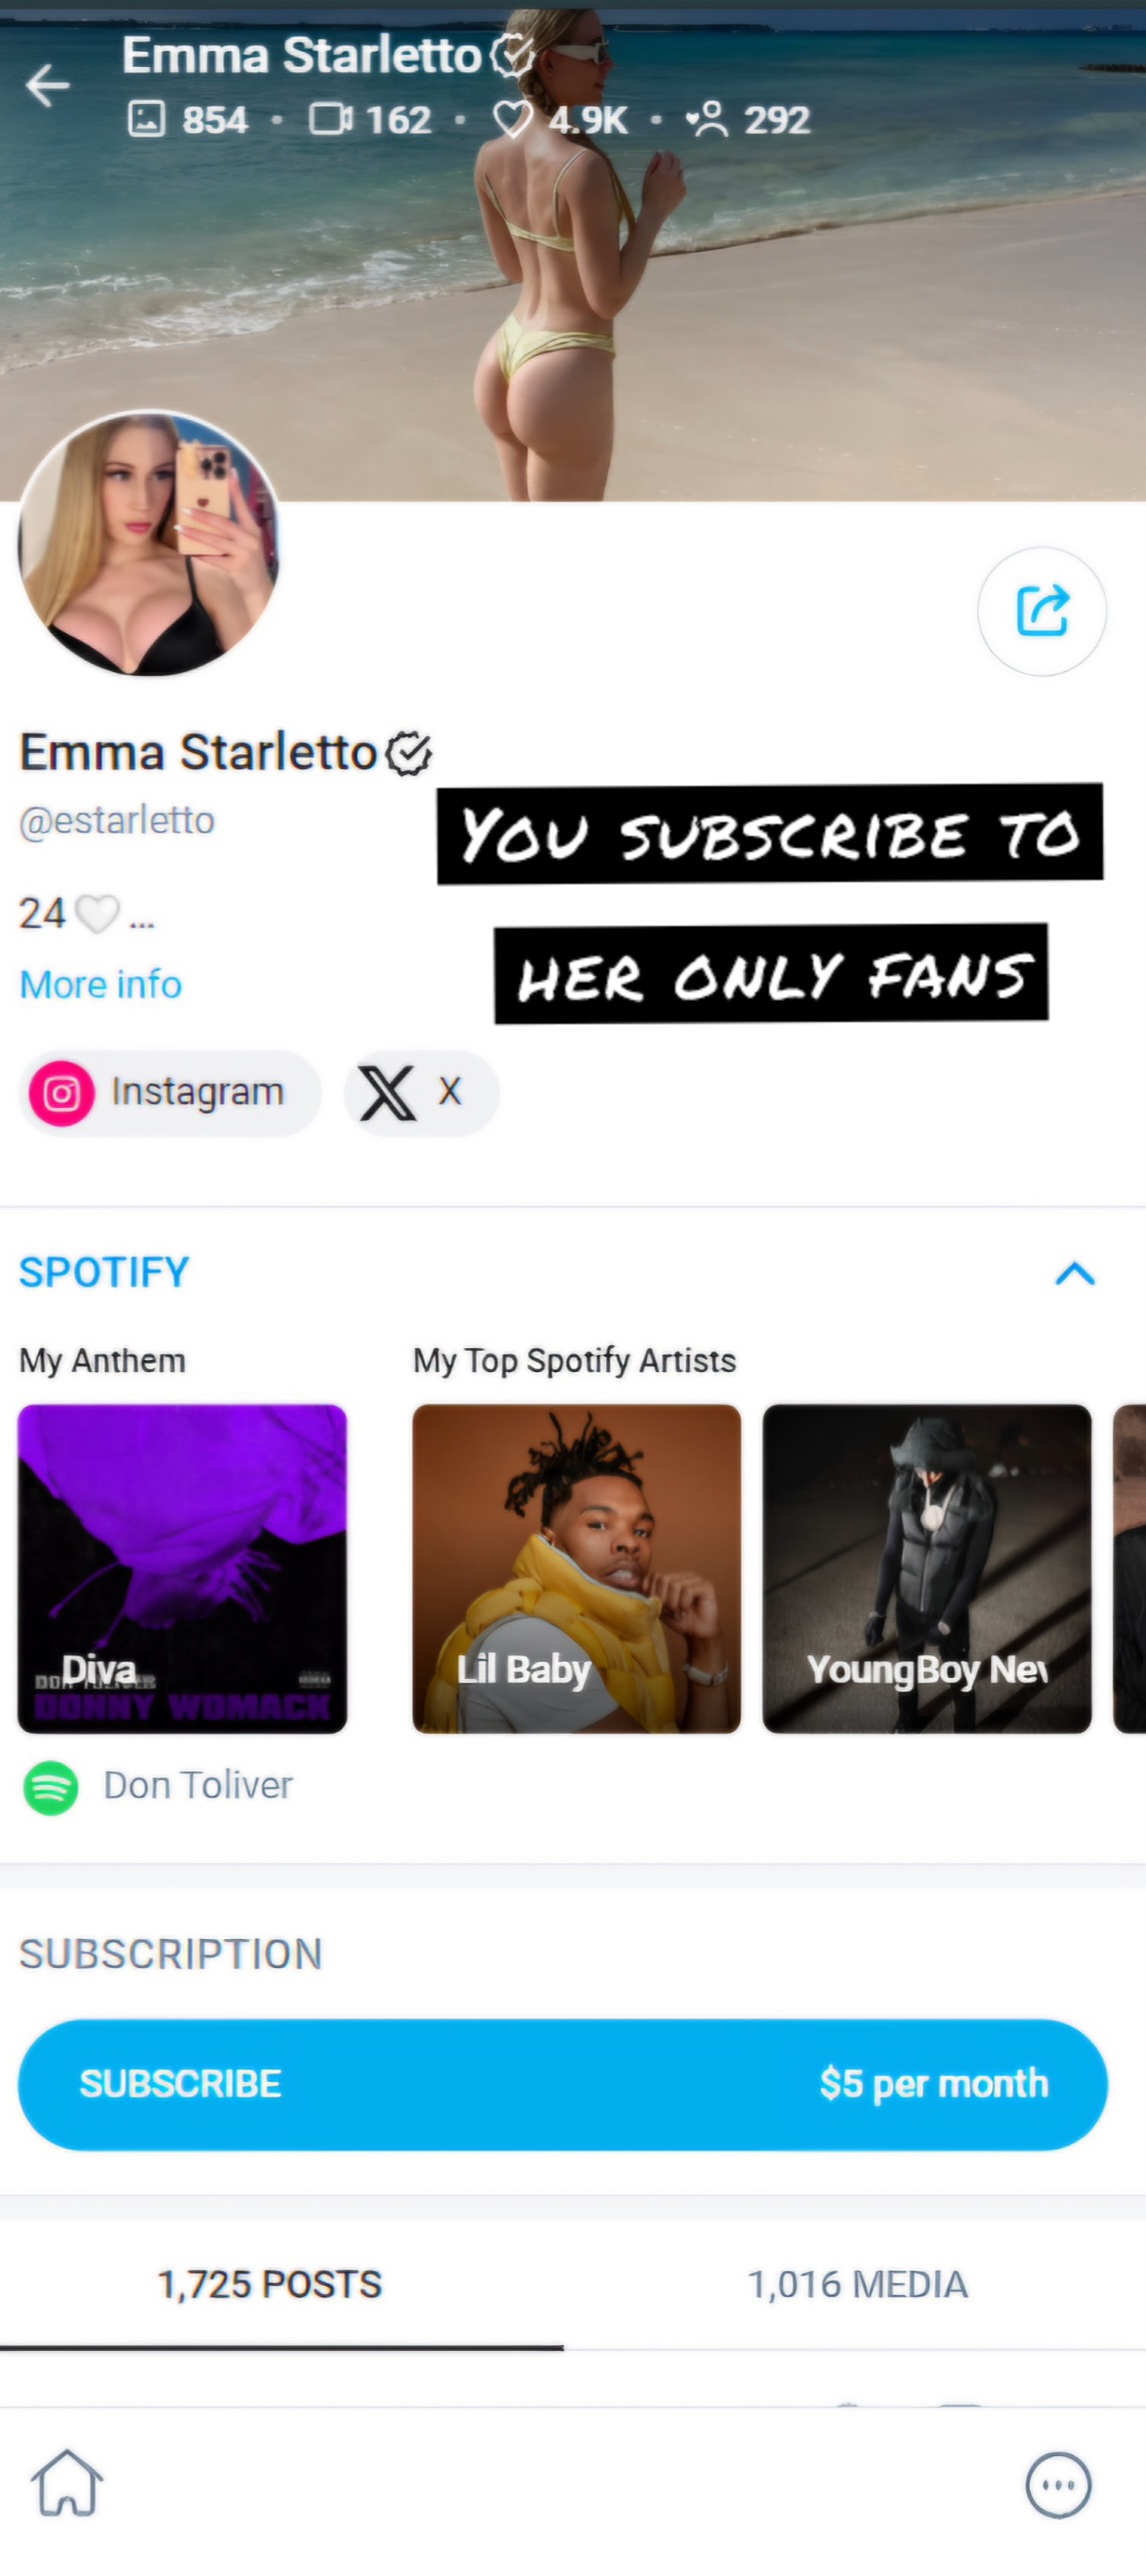The height and width of the screenshot is (2560, 1146).
Task: Tap the back arrow icon
Action: (x=47, y=85)
